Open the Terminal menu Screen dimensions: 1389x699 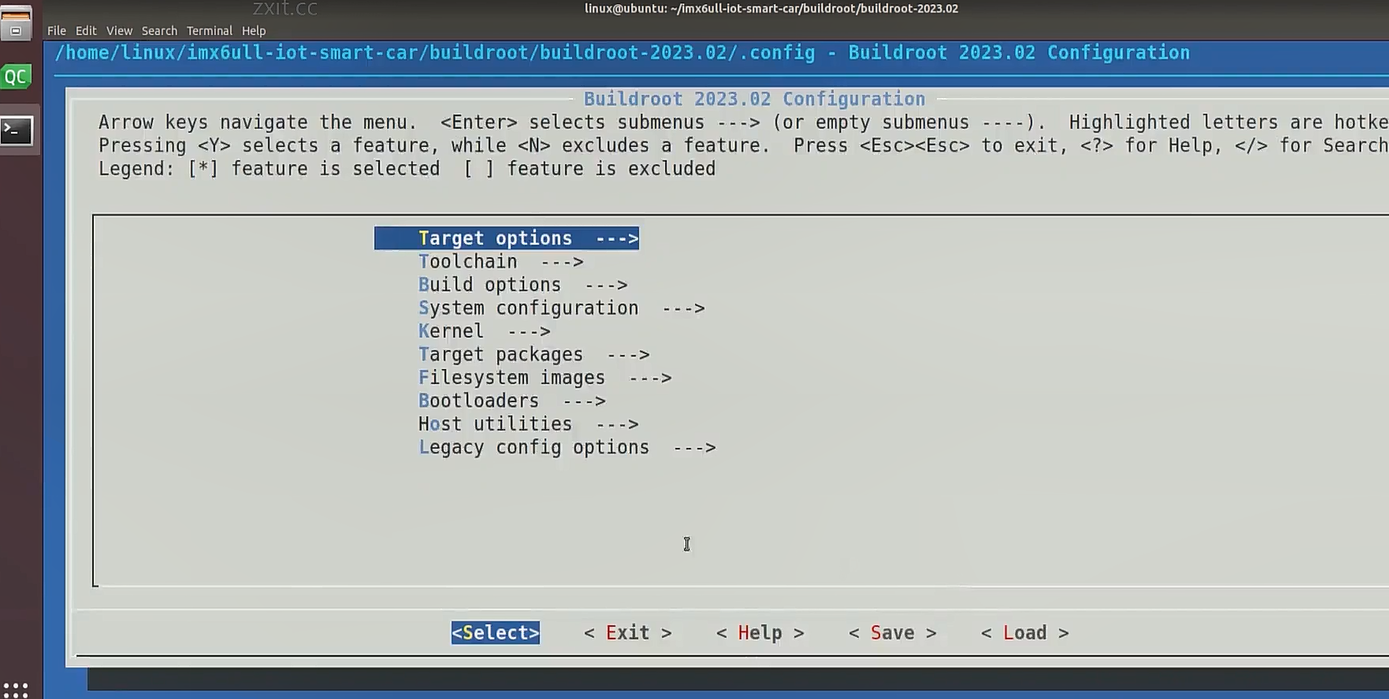tap(209, 31)
